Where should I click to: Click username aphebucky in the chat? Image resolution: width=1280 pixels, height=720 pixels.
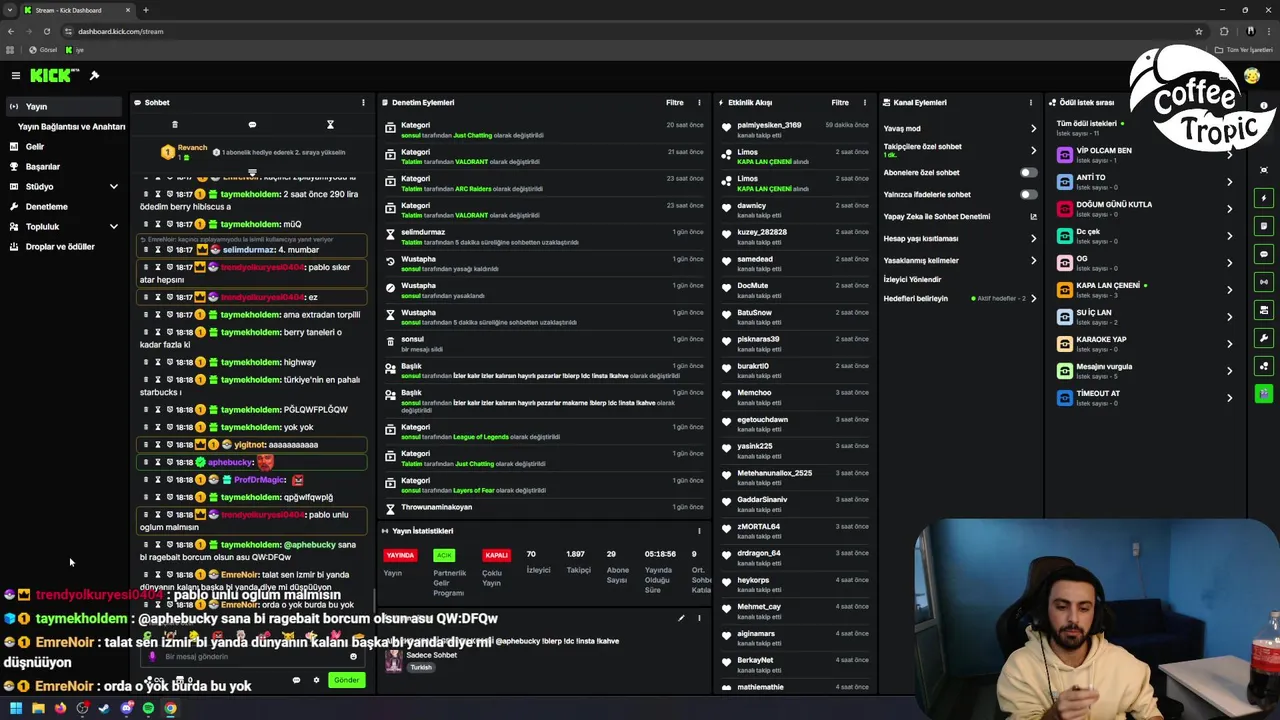click(230, 462)
